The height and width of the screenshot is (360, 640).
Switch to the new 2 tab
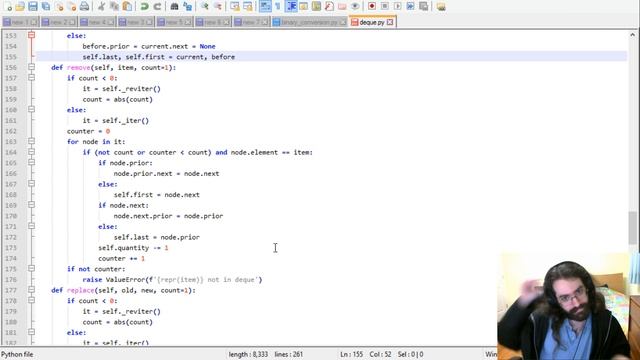point(58,22)
